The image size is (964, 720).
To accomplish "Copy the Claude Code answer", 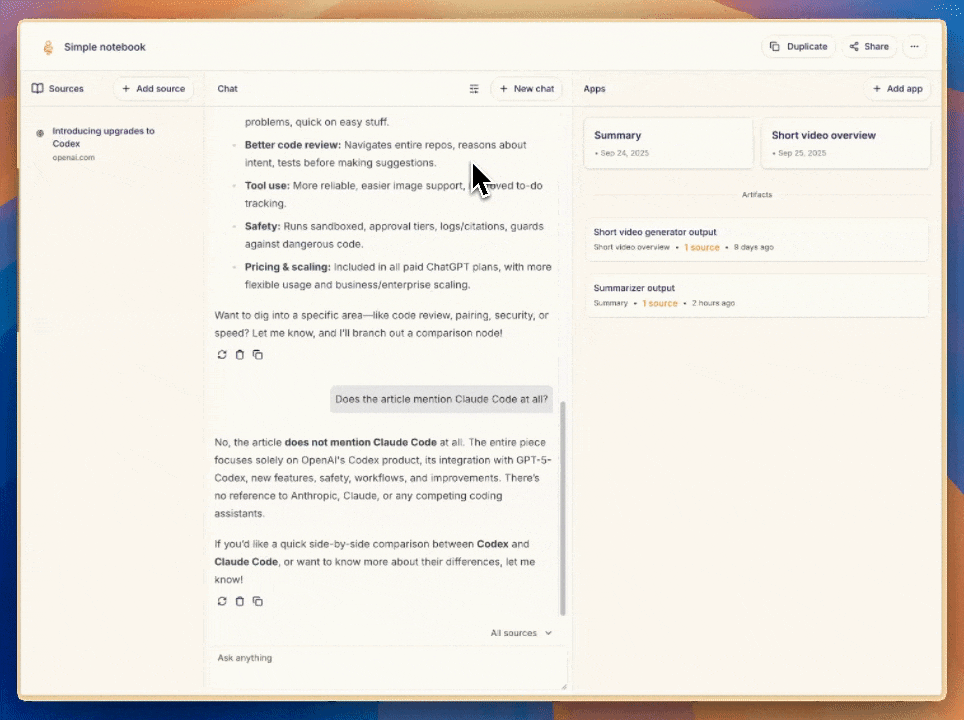I will 258,601.
